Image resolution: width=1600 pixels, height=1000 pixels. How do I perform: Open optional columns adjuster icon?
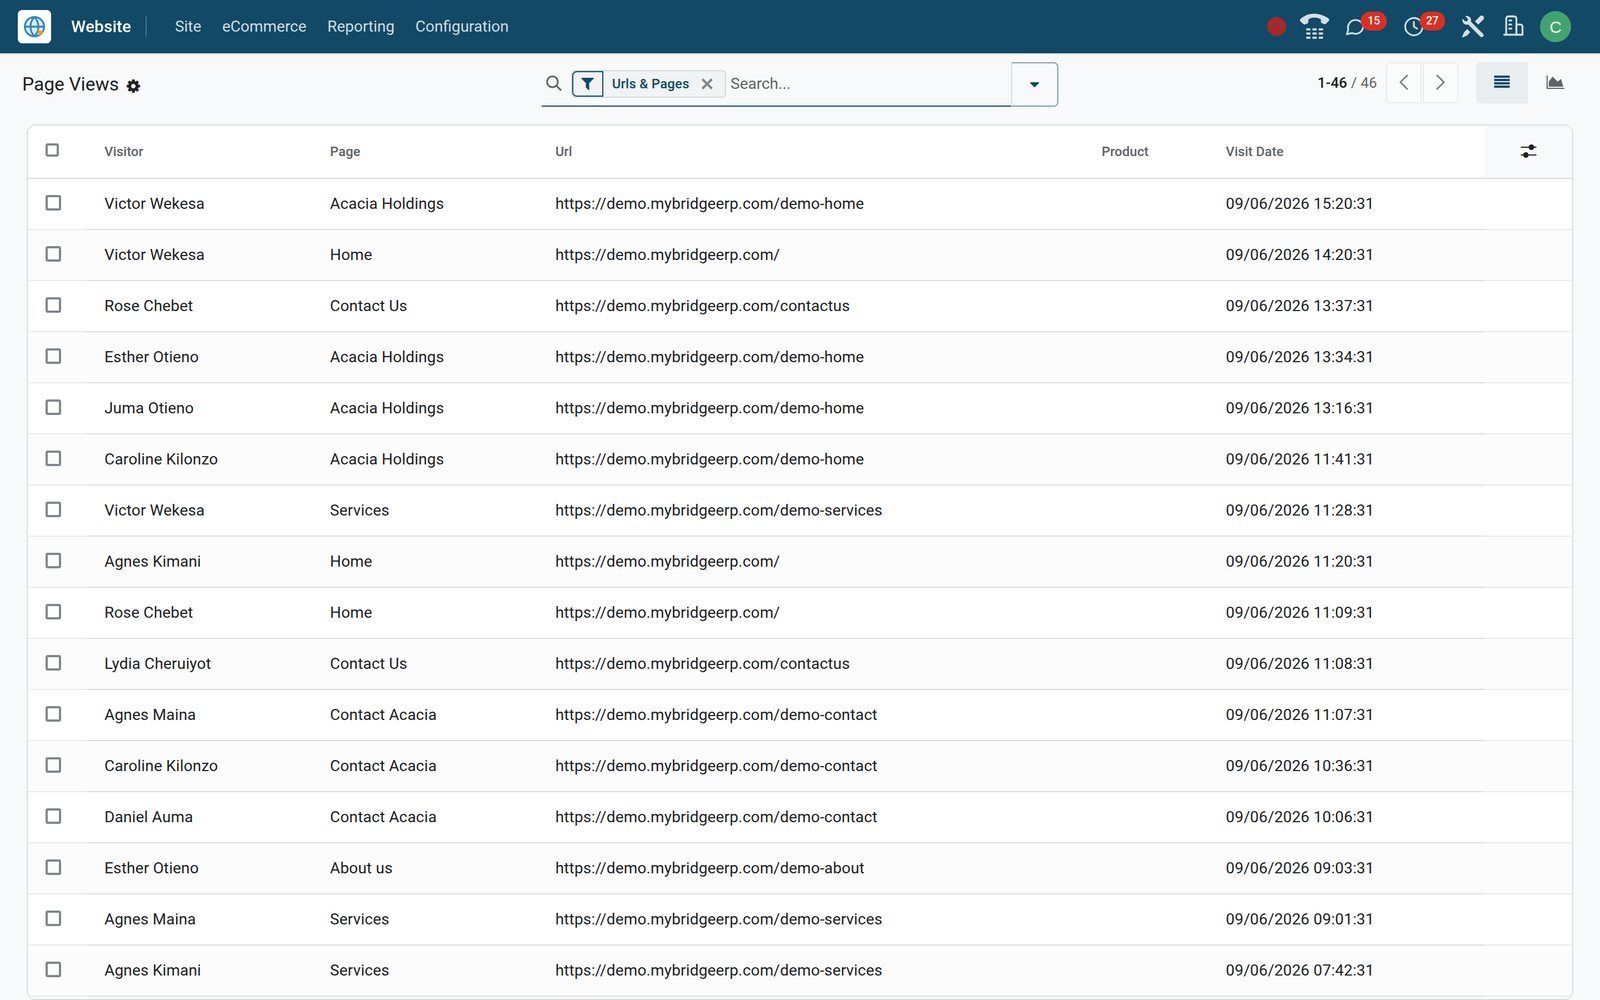pos(1528,152)
